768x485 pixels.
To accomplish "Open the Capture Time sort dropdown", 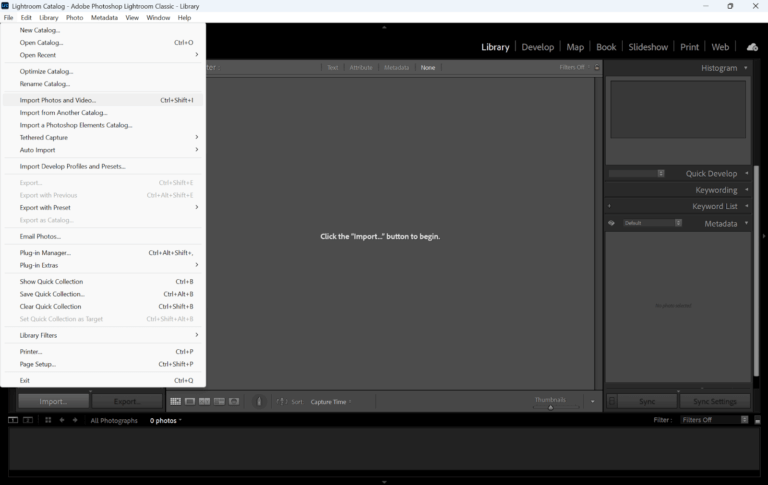I will (x=331, y=402).
